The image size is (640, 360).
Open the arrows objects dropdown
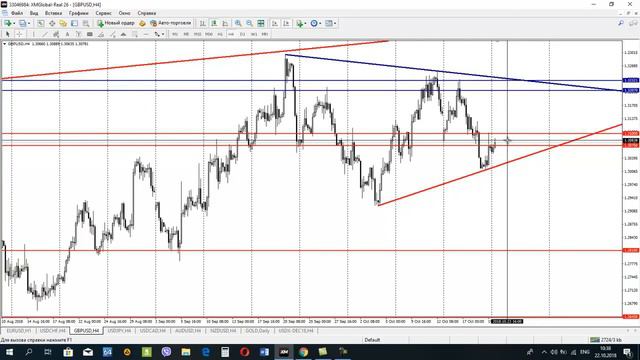click(158, 34)
